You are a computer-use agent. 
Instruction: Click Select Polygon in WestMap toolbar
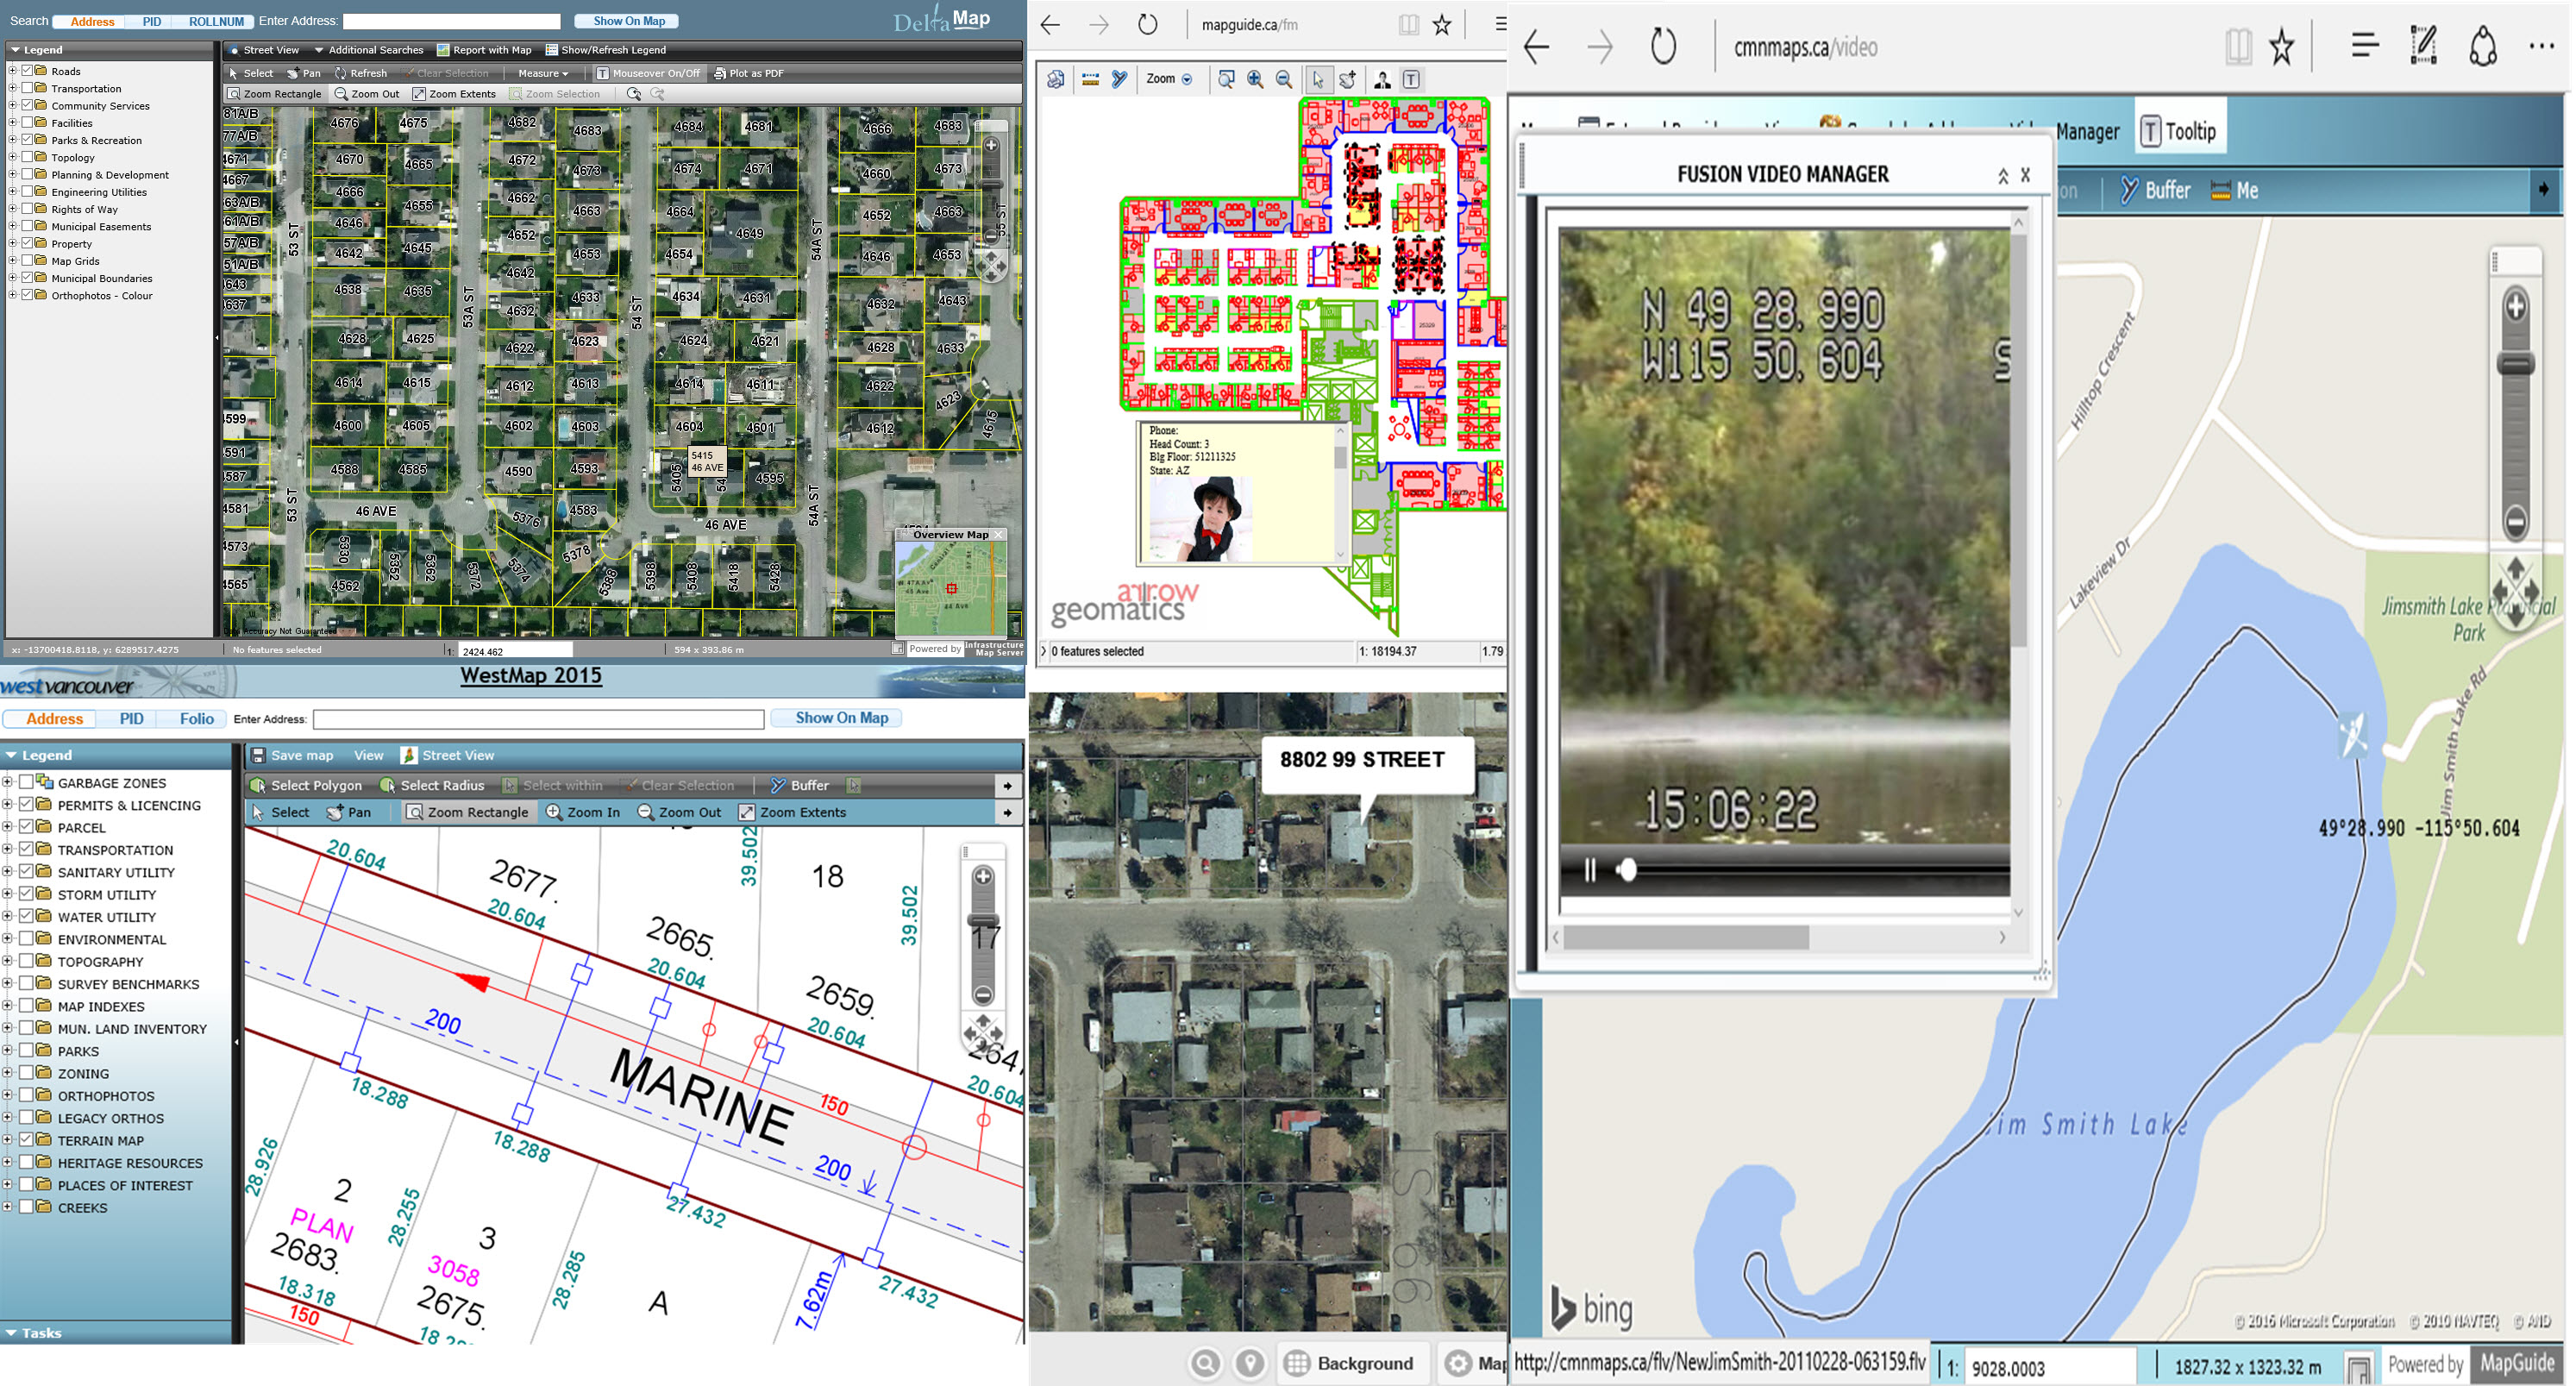(307, 785)
